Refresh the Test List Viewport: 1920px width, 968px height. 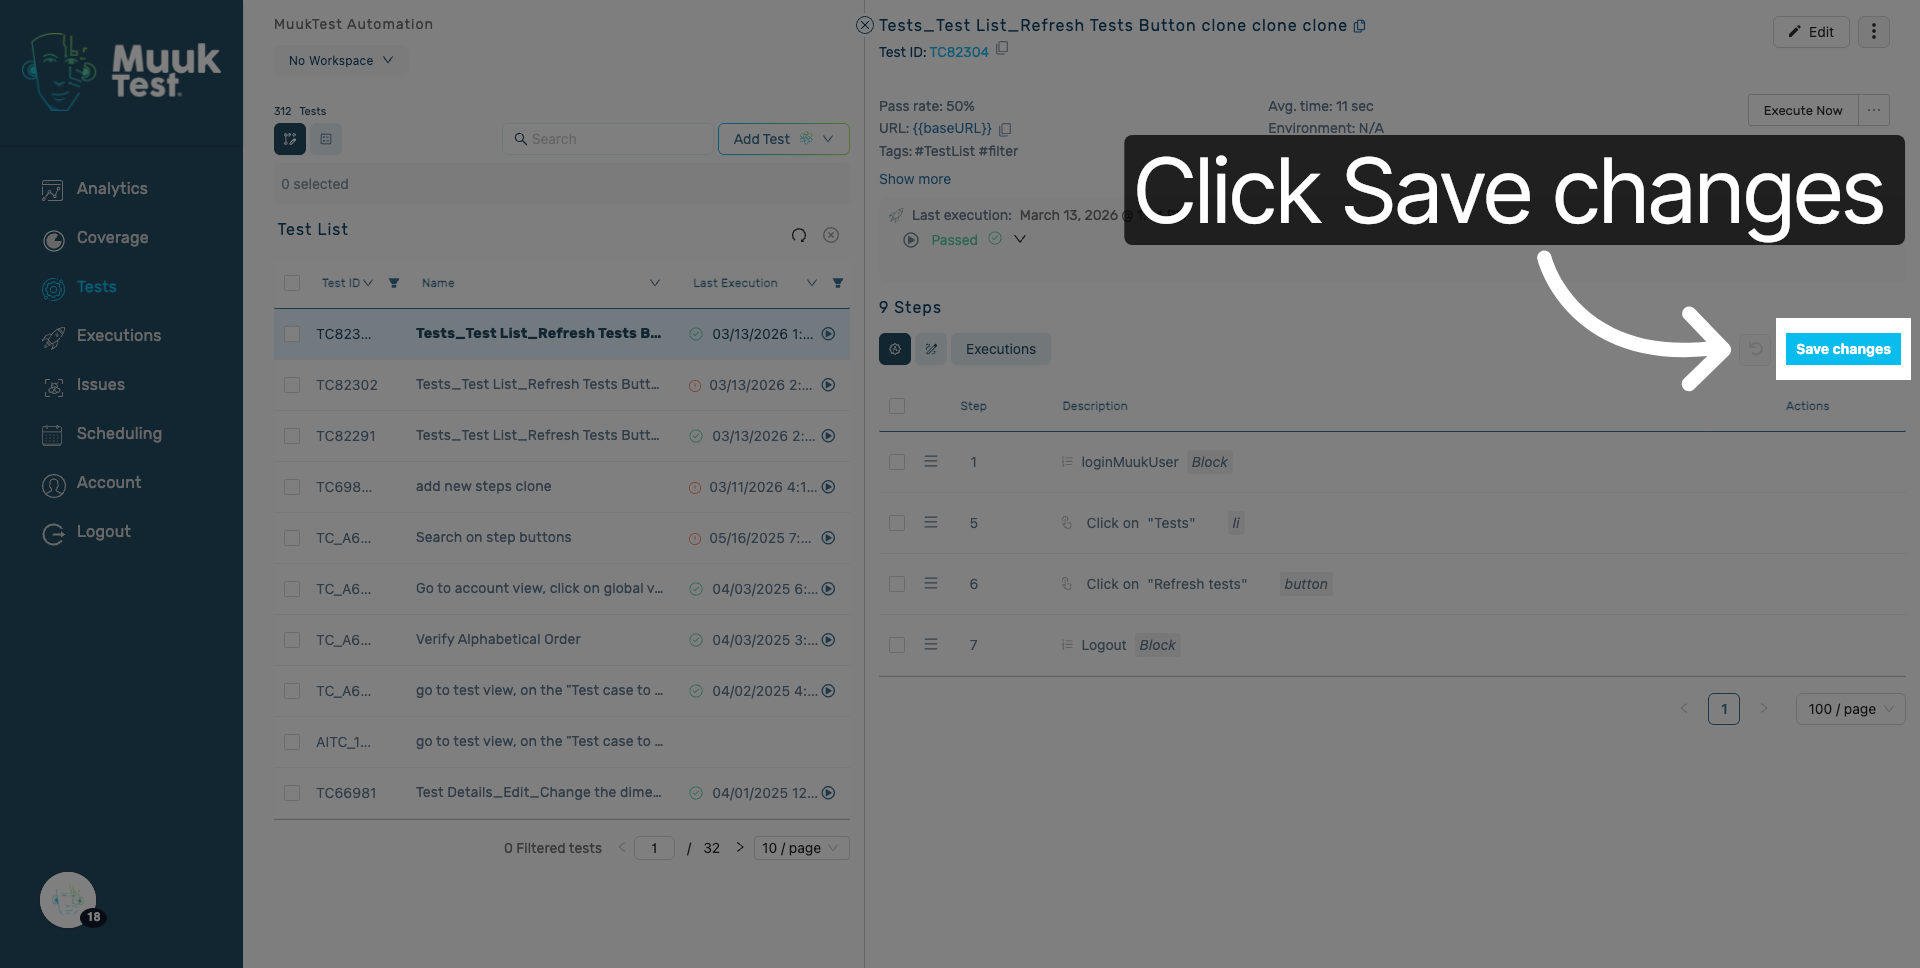[x=799, y=235]
